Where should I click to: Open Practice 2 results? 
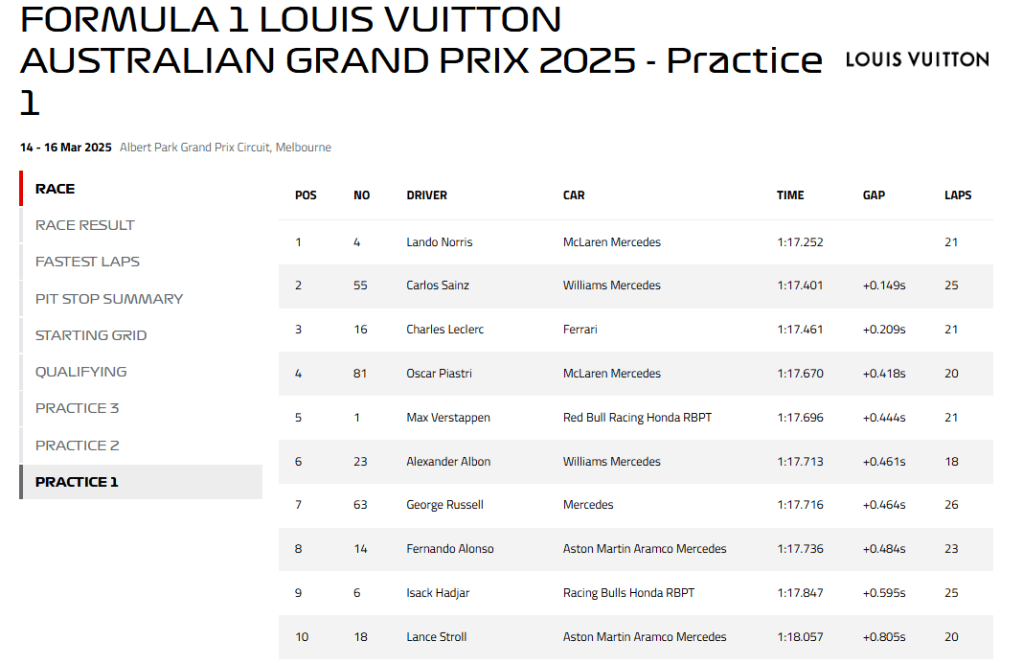[77, 445]
